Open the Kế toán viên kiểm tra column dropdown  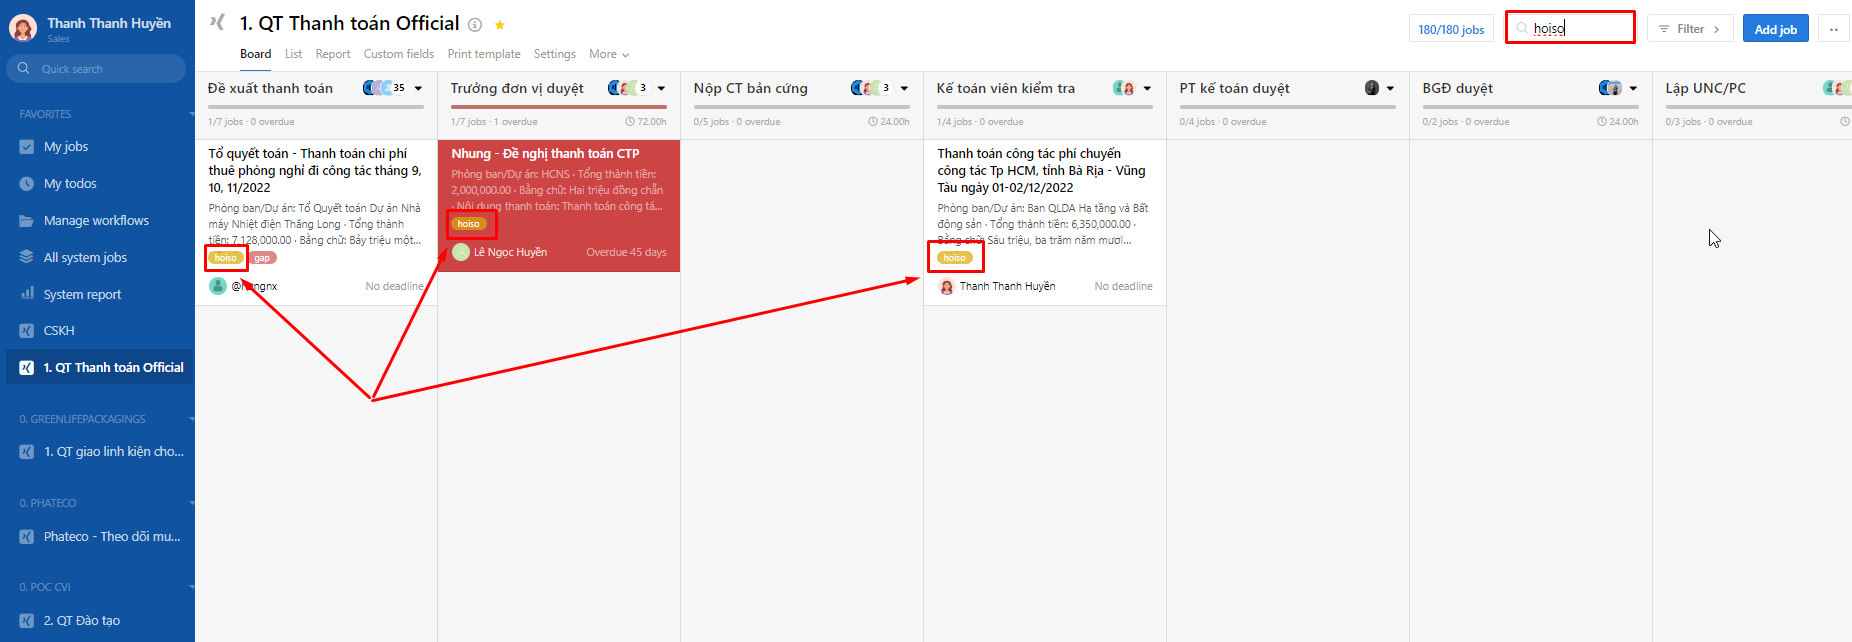click(1147, 88)
